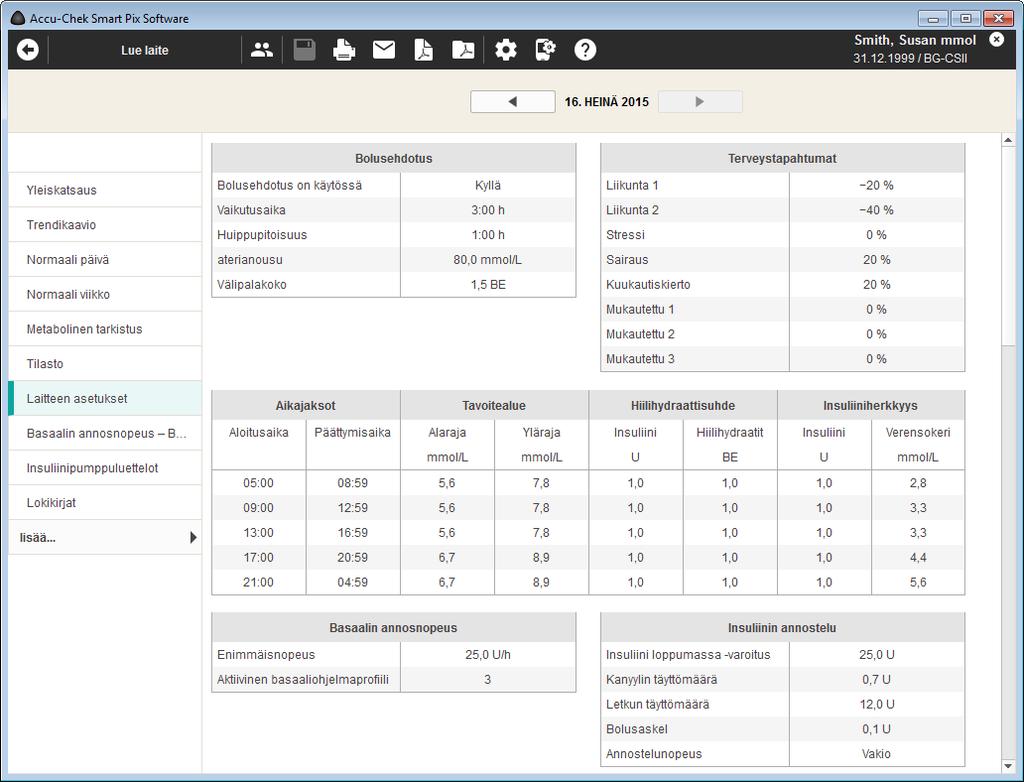
Task: Go to next date with right arrow
Action: pos(700,102)
